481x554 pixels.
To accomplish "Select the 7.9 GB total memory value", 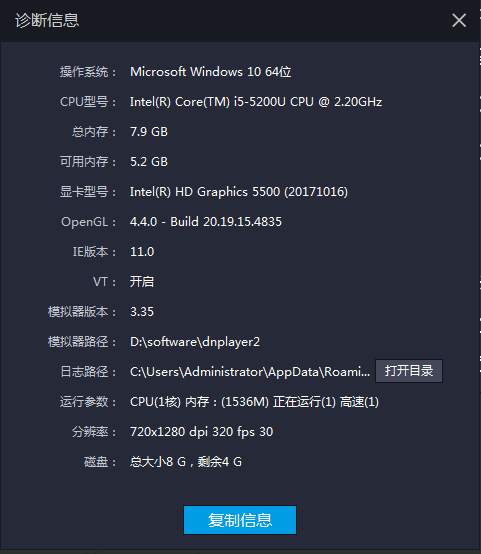I will click(149, 132).
